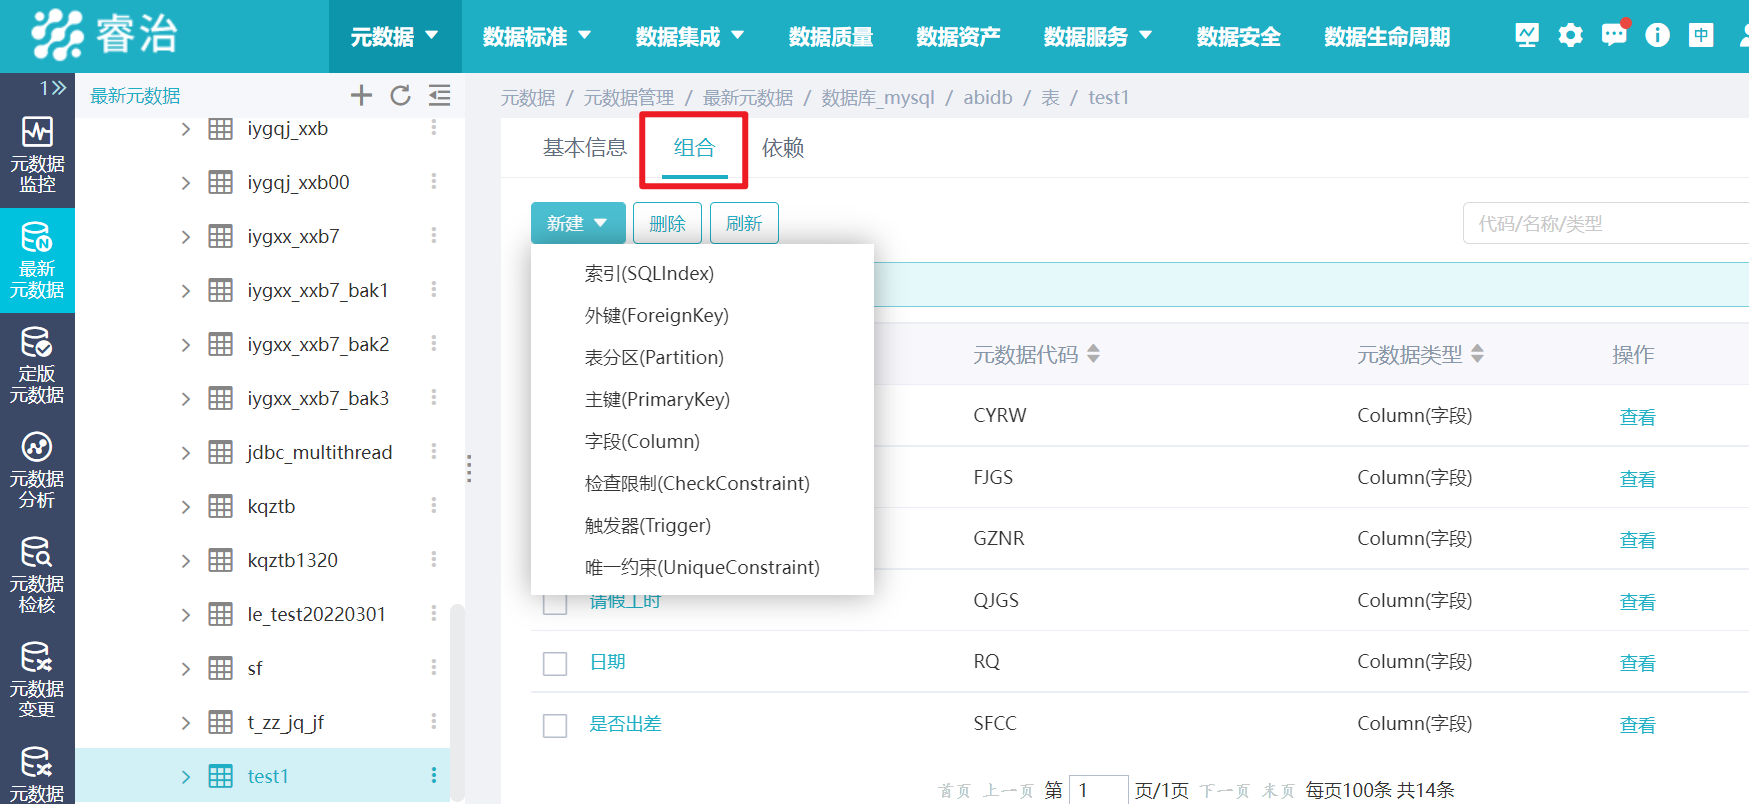The image size is (1749, 804).
Task: Tick the checkbox for 是否出差 row
Action: tap(555, 725)
